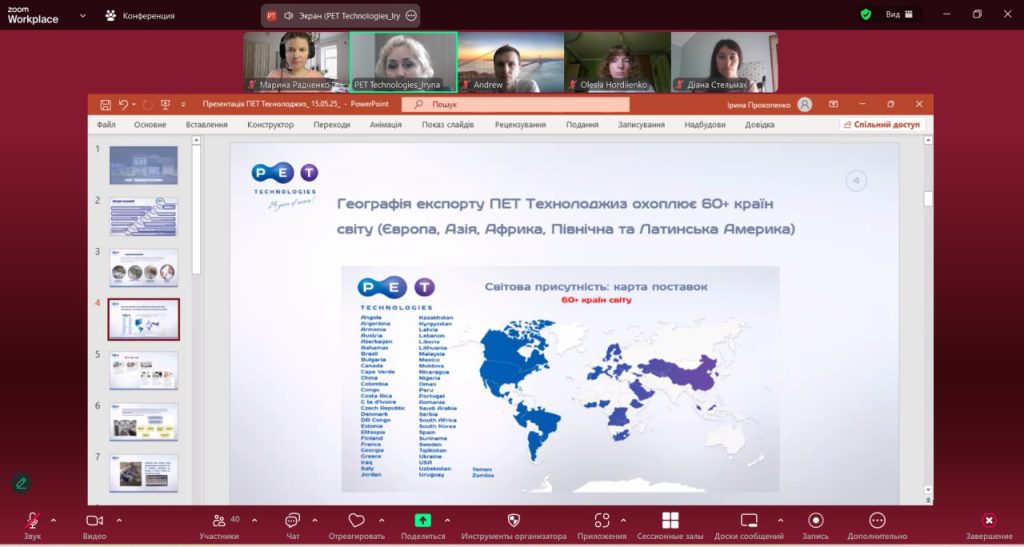Select slide 3 thumbnail
1024x547 pixels.
click(144, 268)
